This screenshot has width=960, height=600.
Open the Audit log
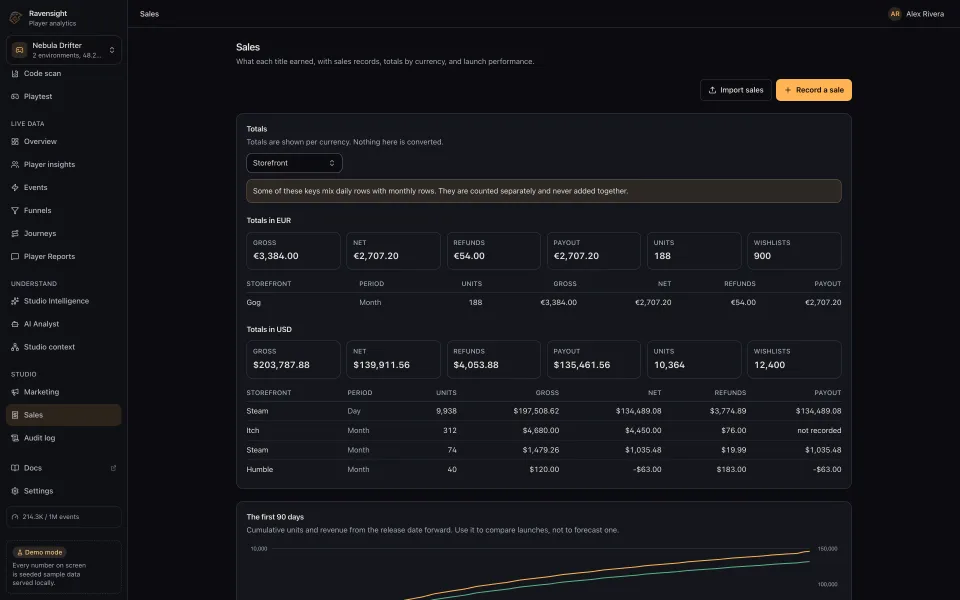coord(64,438)
